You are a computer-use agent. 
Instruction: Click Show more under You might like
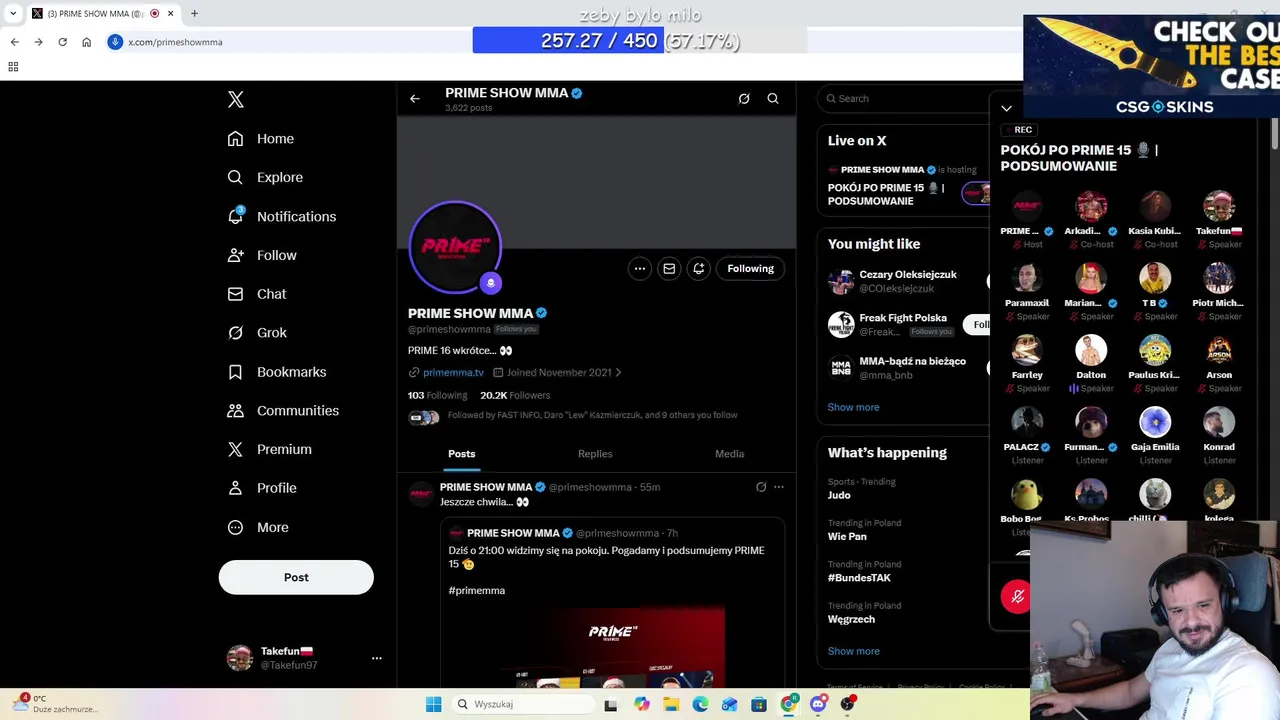[853, 407]
